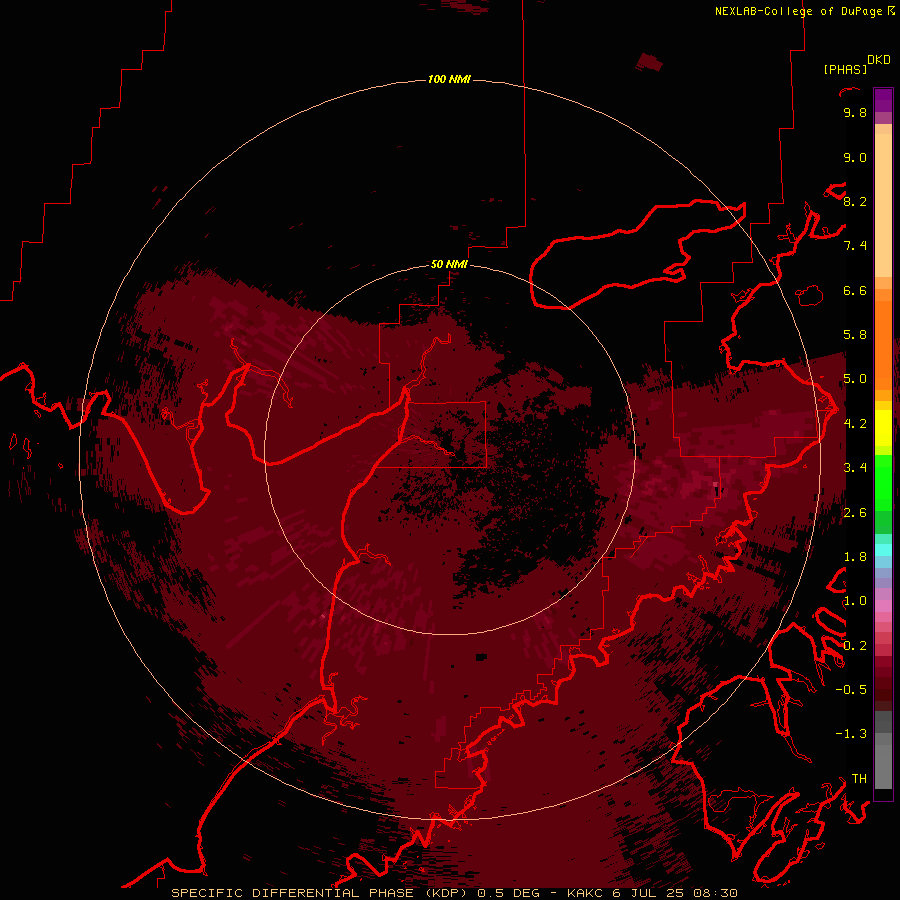Click the cyan segment of the colorbar
This screenshot has width=900, height=900.
(883, 549)
